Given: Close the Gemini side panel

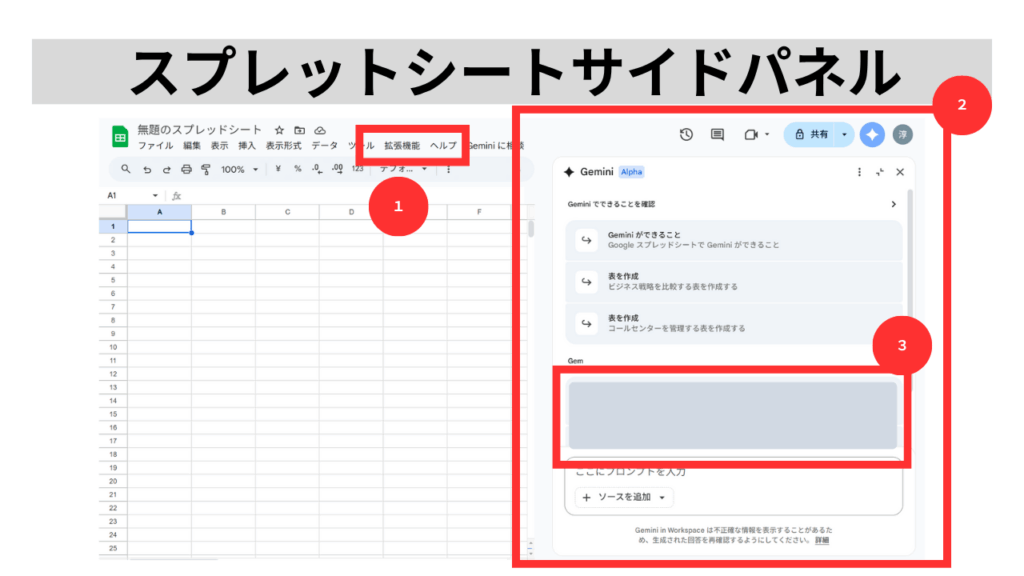Looking at the screenshot, I should coord(900,172).
